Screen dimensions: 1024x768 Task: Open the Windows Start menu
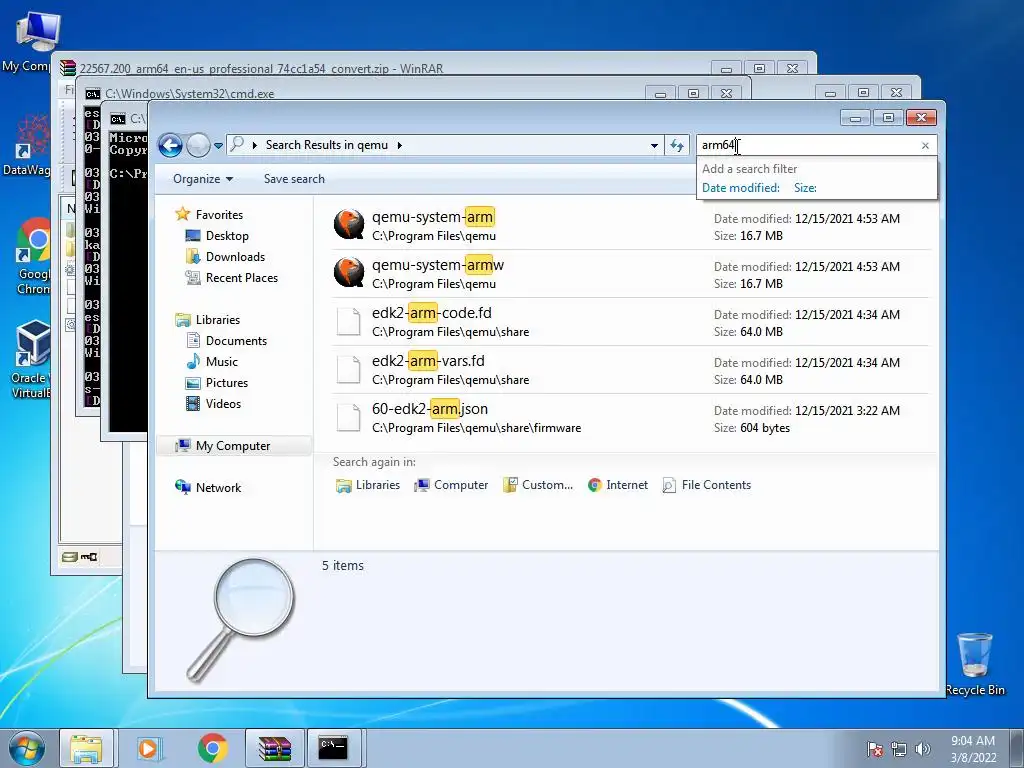(x=27, y=748)
